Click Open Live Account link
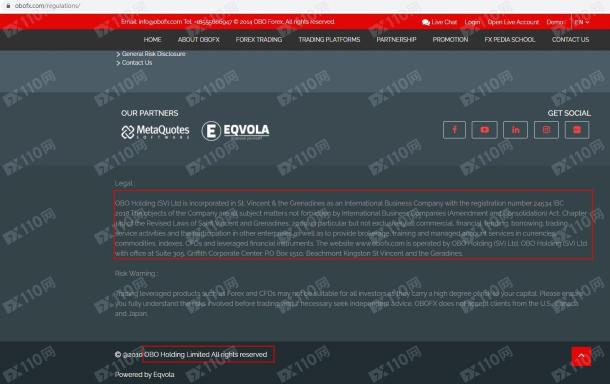Image resolution: width=610 pixels, height=384 pixels. point(513,22)
